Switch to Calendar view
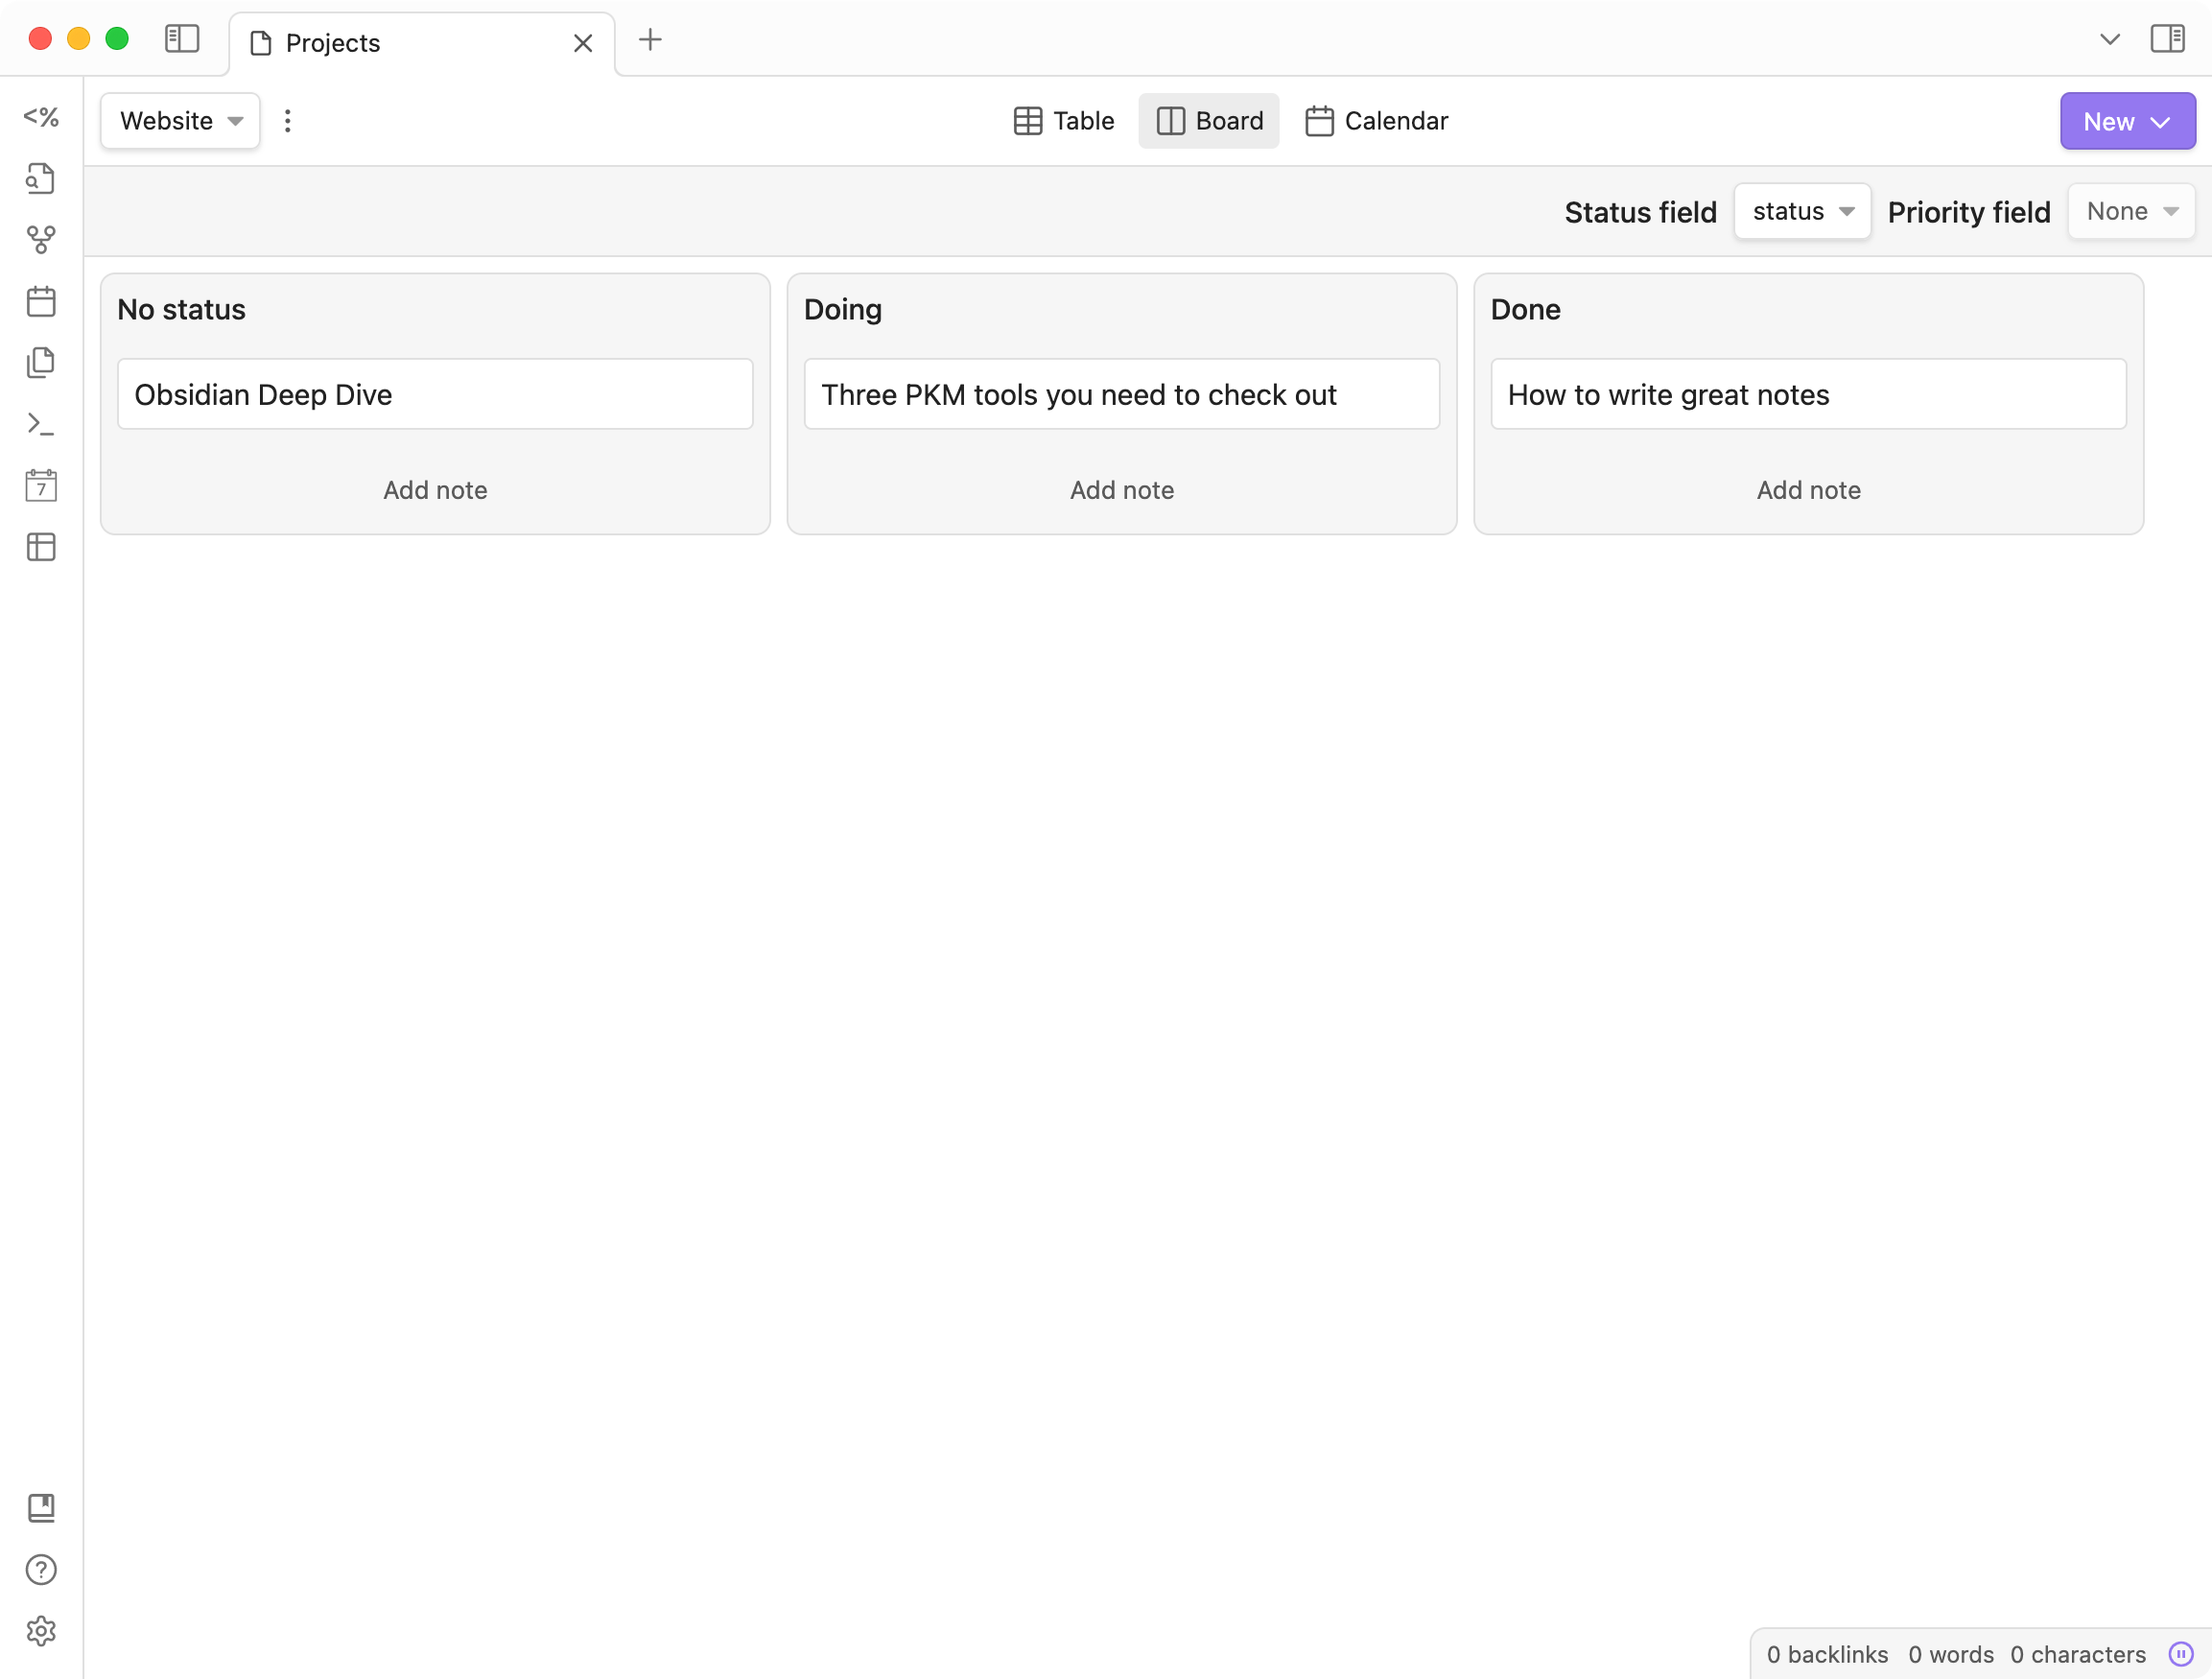 click(x=1376, y=121)
